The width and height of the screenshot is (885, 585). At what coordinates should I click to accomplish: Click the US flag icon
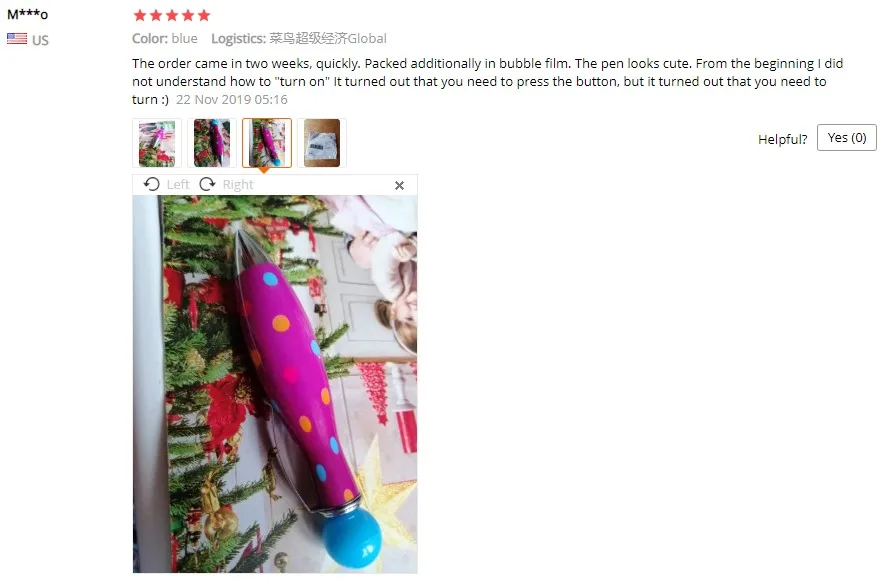click(17, 39)
